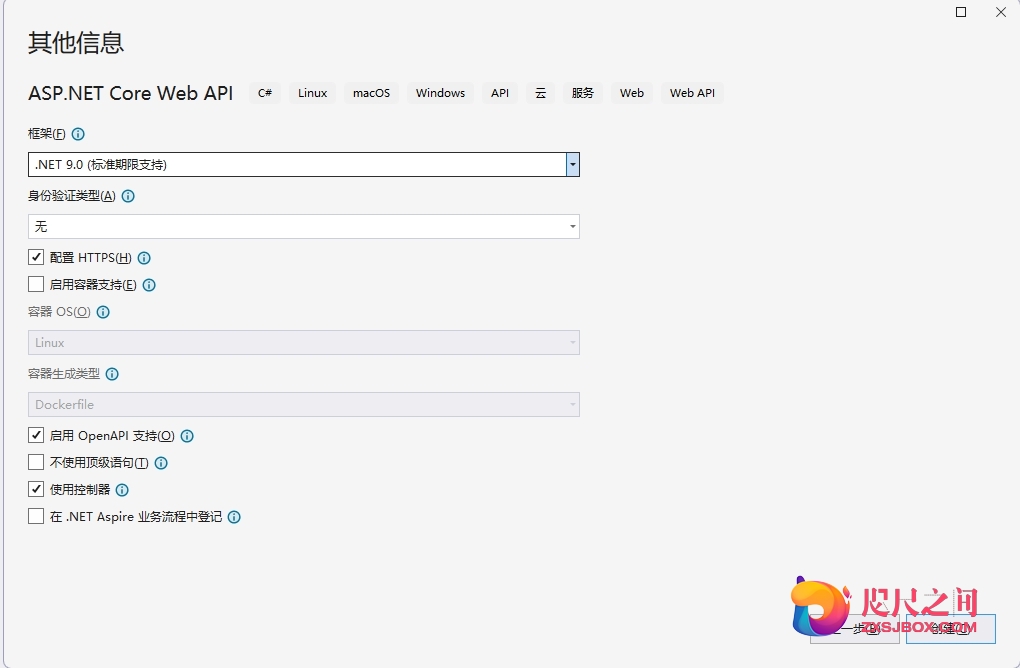Click the 容器生成类型 label

pyautogui.click(x=64, y=374)
